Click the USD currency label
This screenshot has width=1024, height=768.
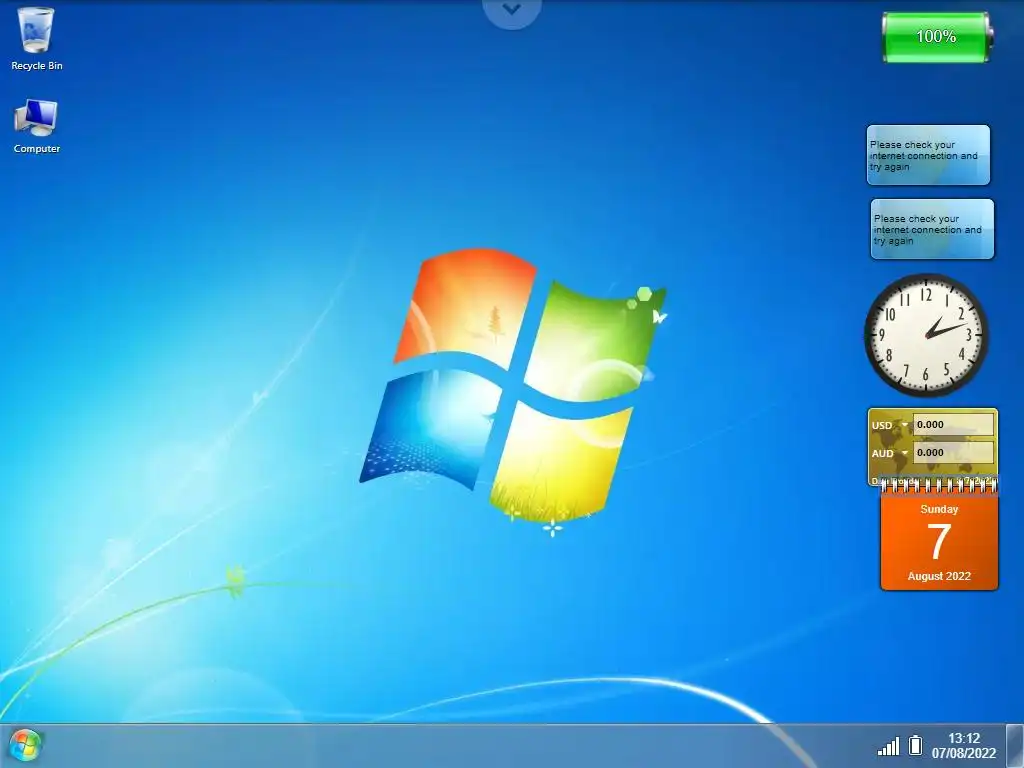point(882,425)
